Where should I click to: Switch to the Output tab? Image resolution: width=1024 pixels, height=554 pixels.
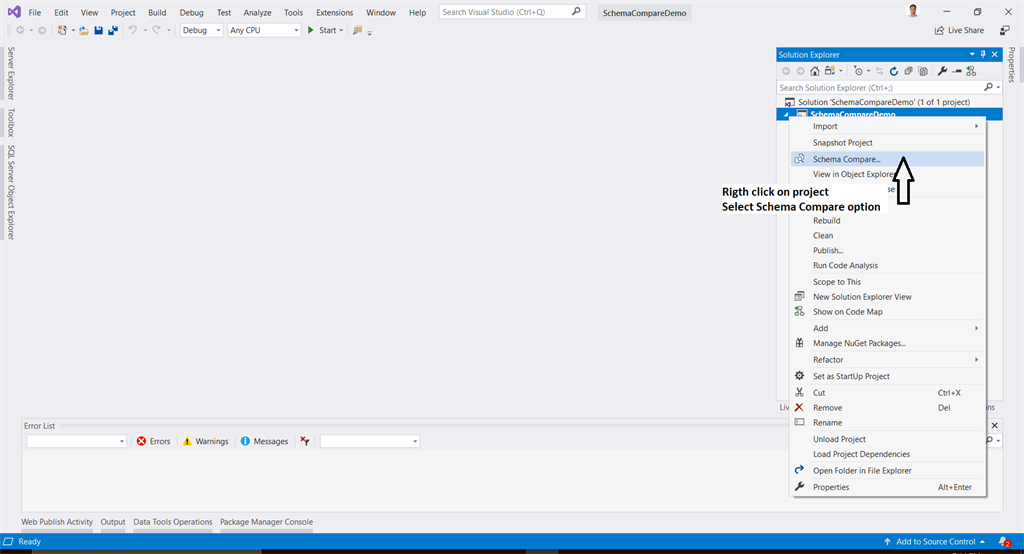113,522
